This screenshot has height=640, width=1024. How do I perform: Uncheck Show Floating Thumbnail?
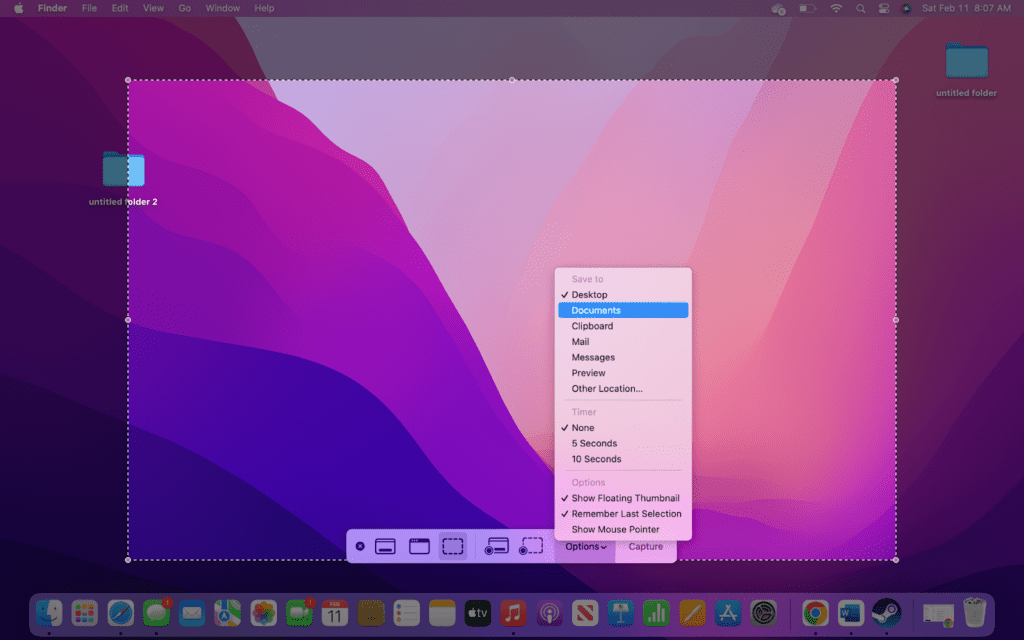click(x=622, y=498)
